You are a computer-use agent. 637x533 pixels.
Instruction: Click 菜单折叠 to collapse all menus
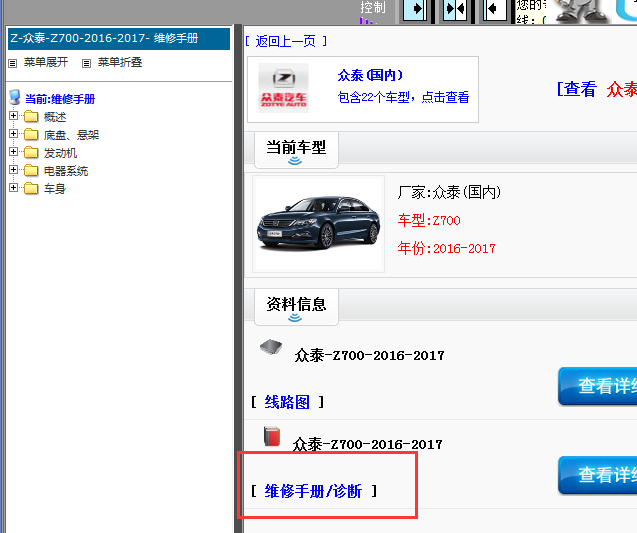(120, 62)
